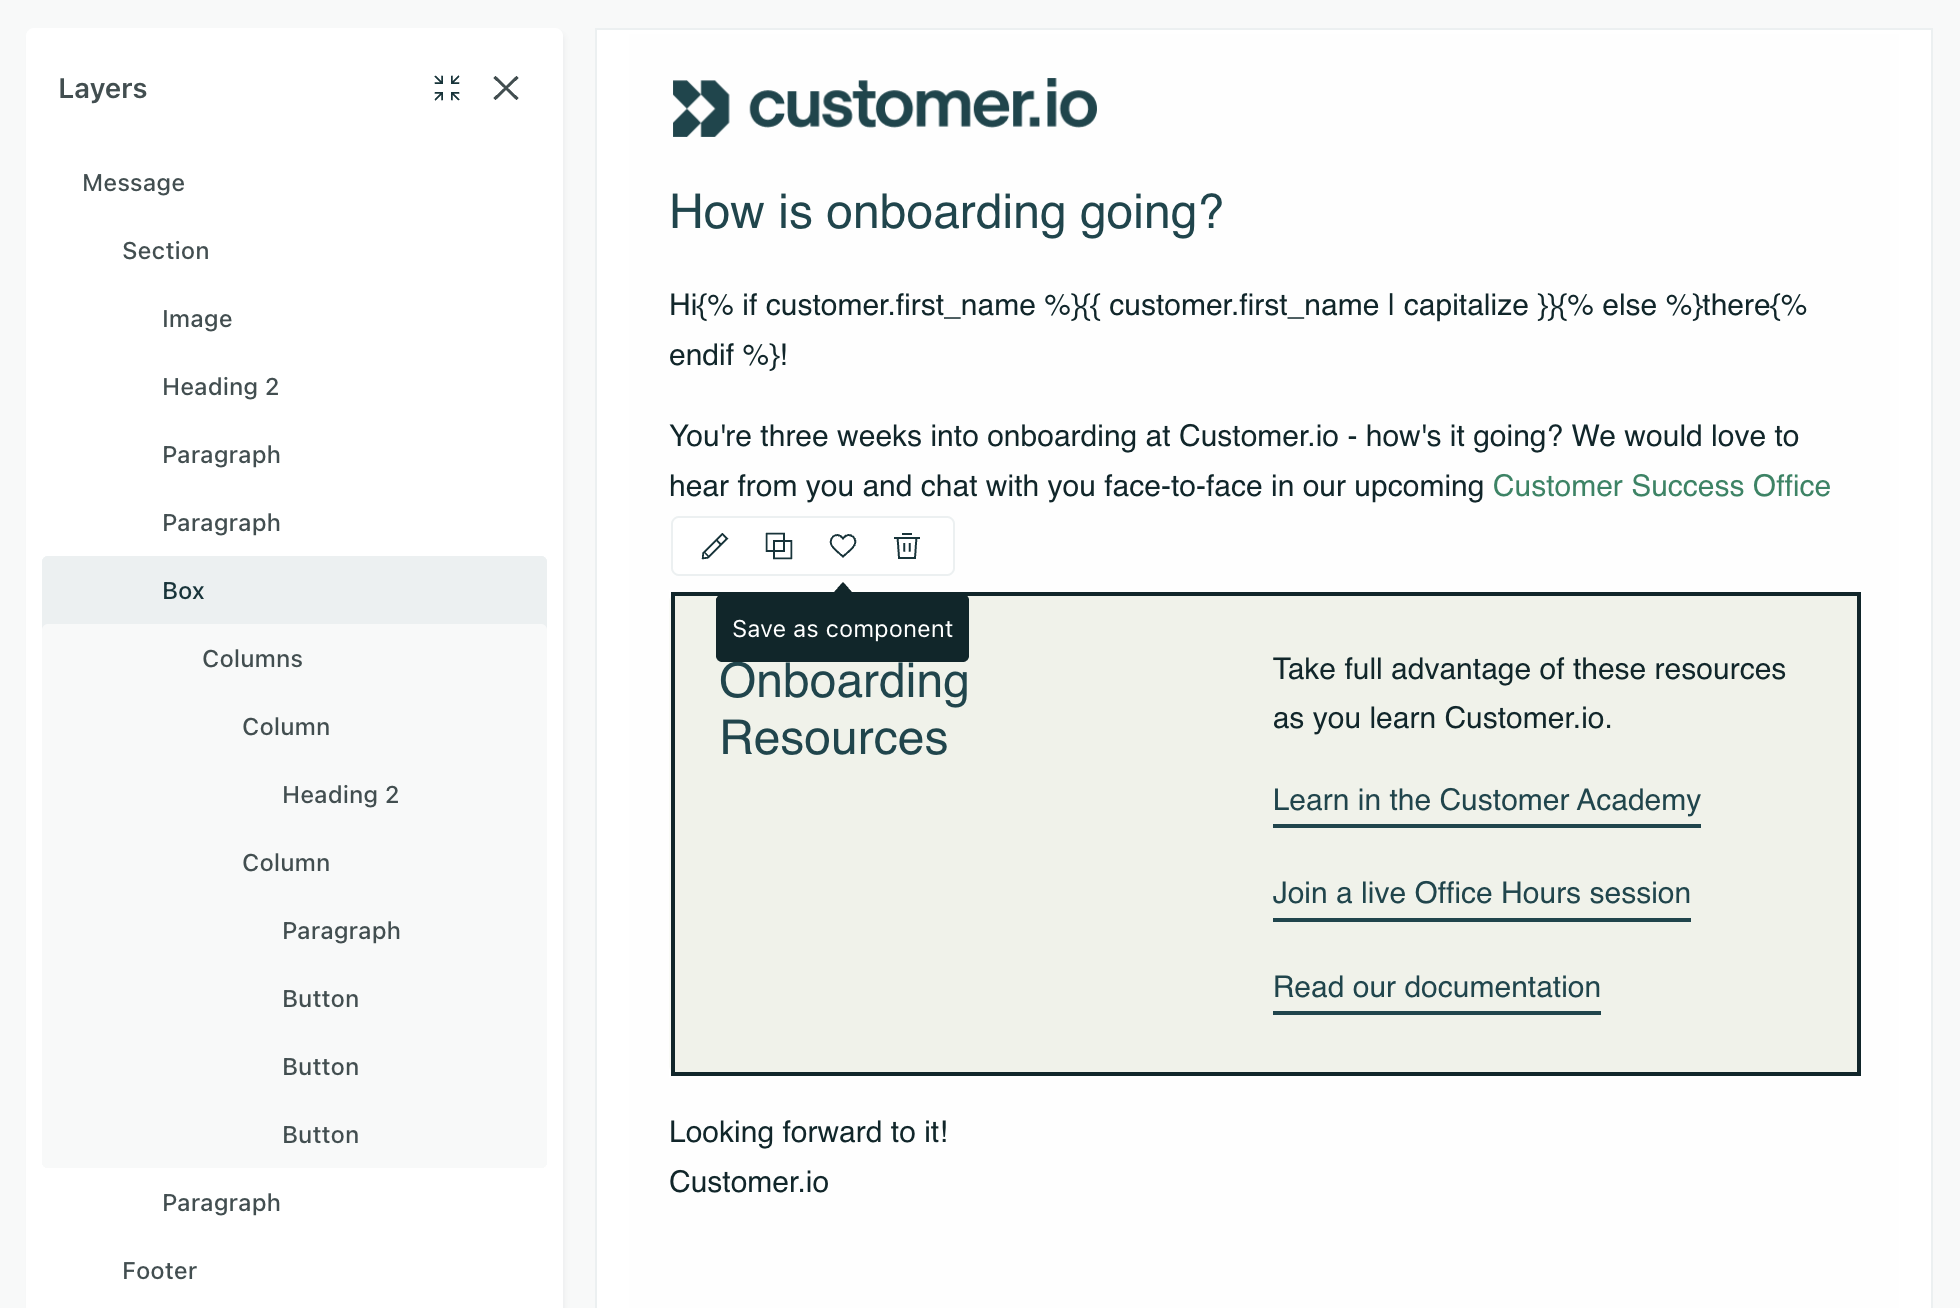This screenshot has height=1308, width=1960.
Task: Click Read our documentation button
Action: [x=1436, y=987]
